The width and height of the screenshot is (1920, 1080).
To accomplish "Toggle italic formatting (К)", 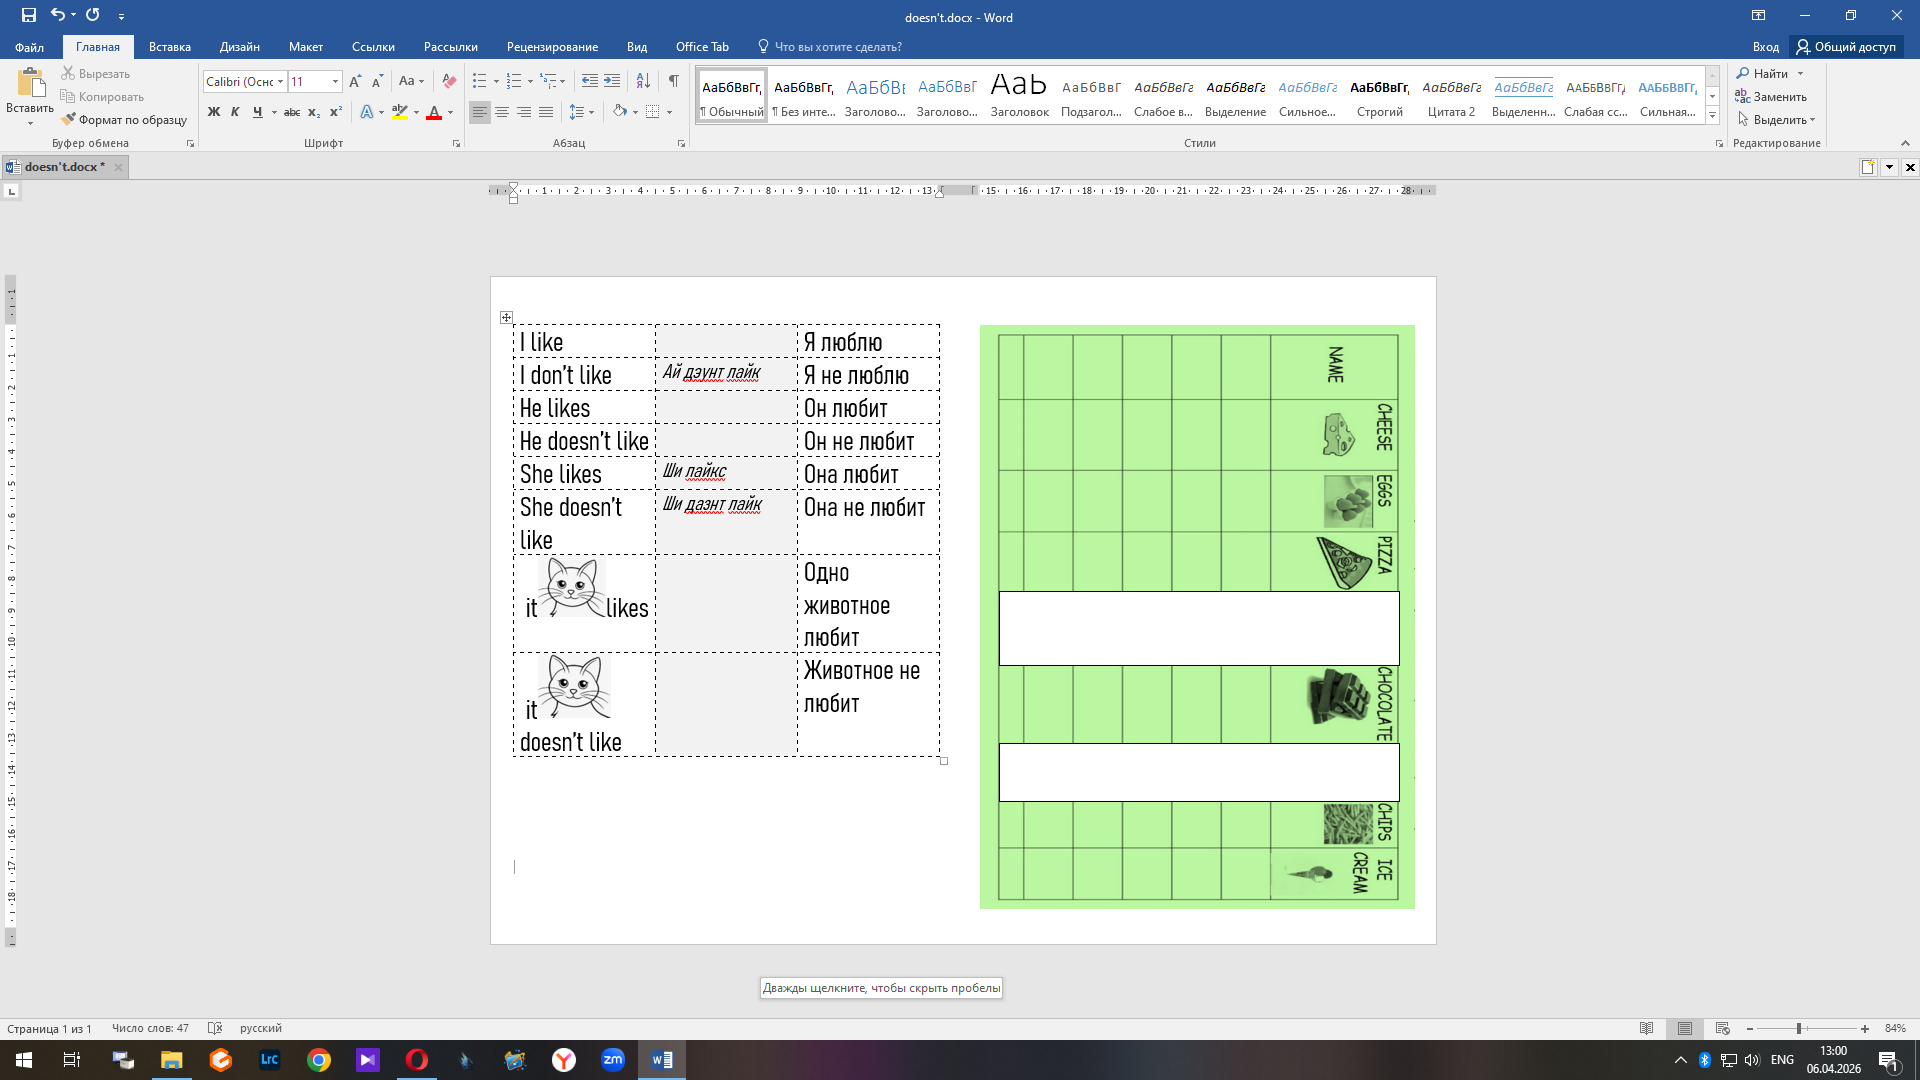I will [235, 112].
